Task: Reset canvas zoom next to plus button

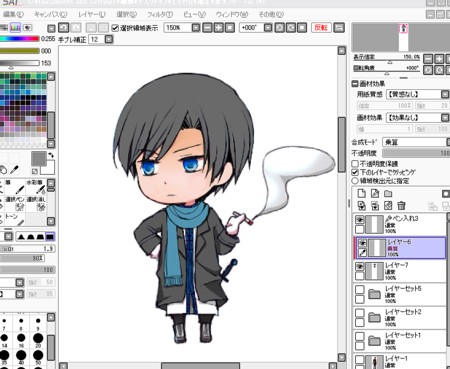Action: pos(230,27)
